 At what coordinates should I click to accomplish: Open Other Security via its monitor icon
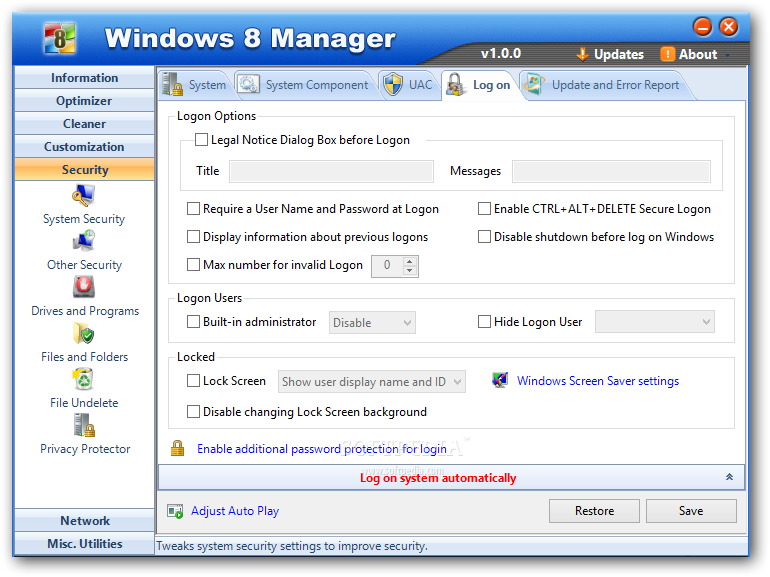(x=83, y=241)
